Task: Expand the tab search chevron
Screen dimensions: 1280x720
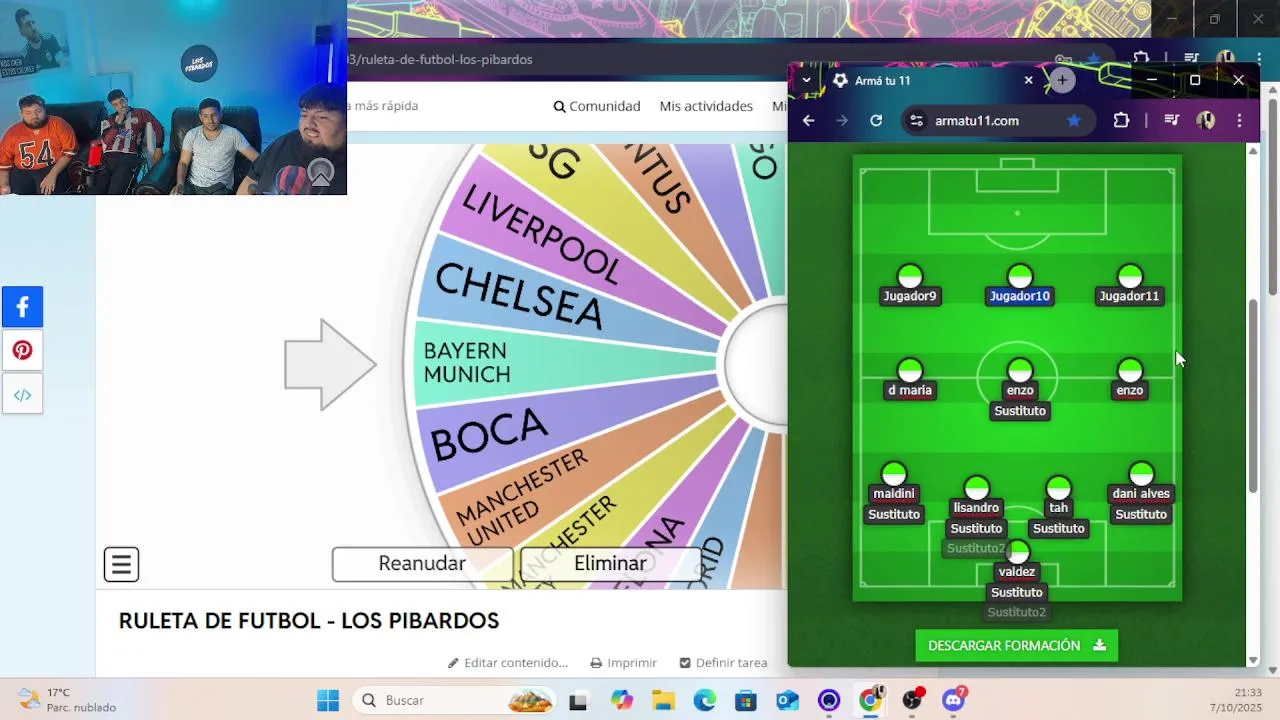Action: coord(806,80)
